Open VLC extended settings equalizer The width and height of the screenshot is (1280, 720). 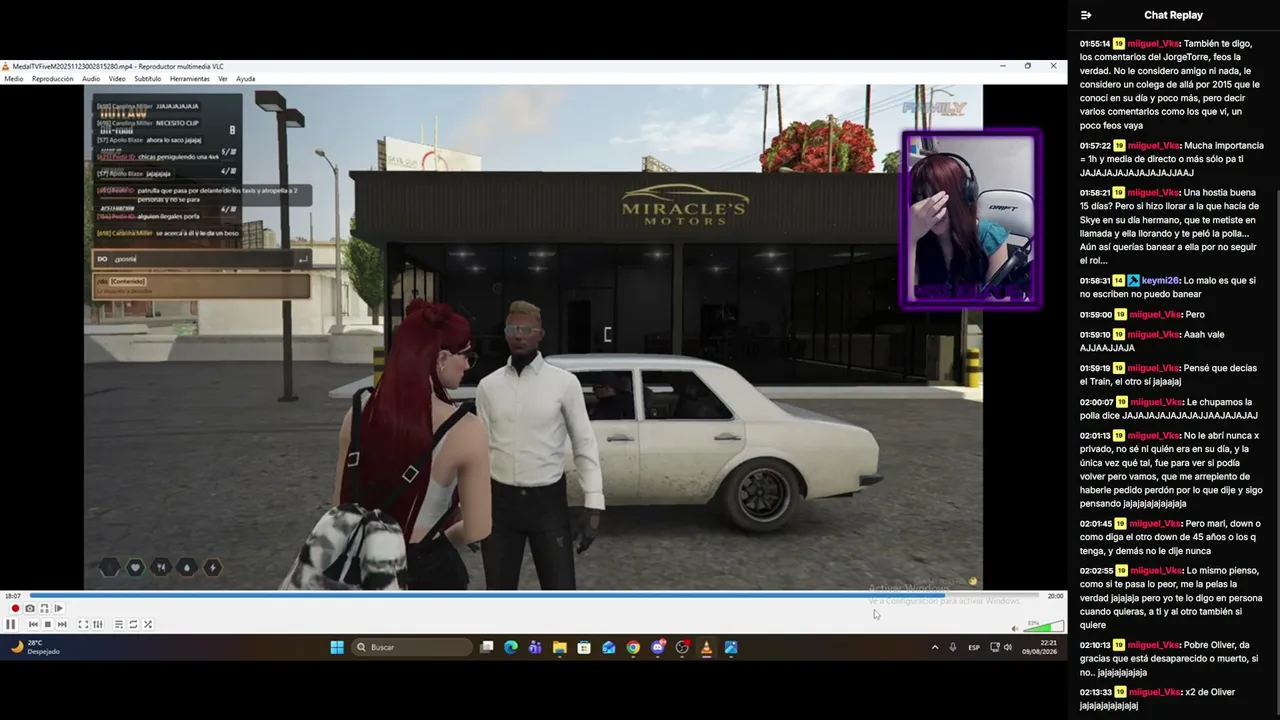[97, 624]
